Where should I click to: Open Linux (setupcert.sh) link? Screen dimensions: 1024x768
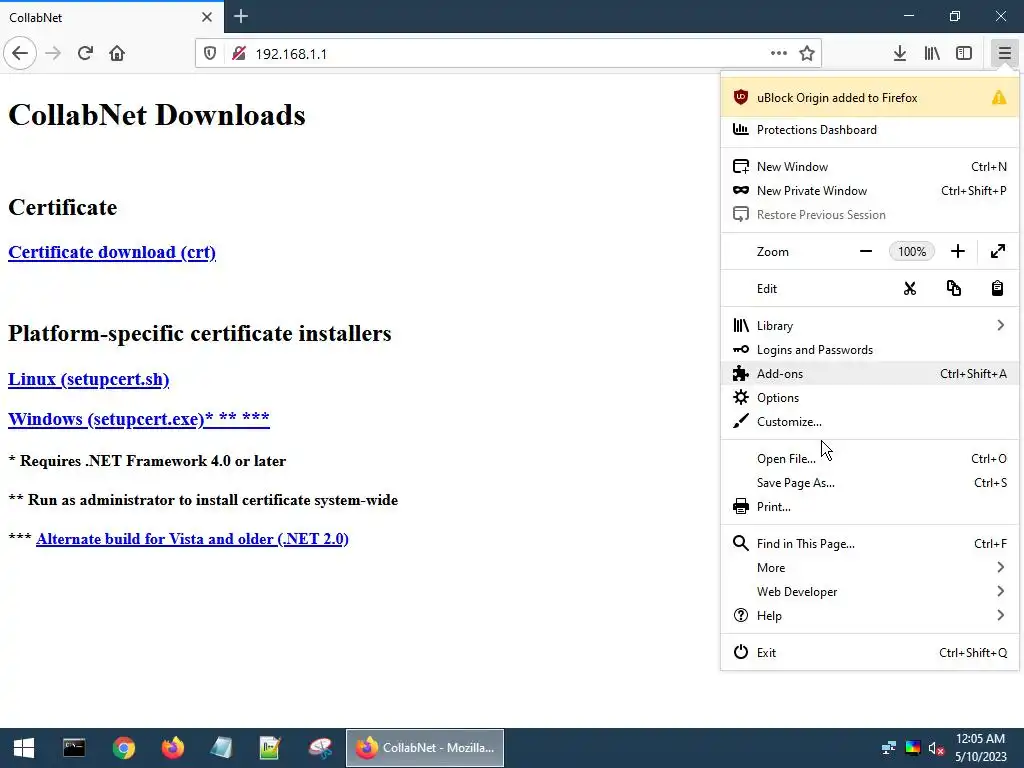coord(88,379)
